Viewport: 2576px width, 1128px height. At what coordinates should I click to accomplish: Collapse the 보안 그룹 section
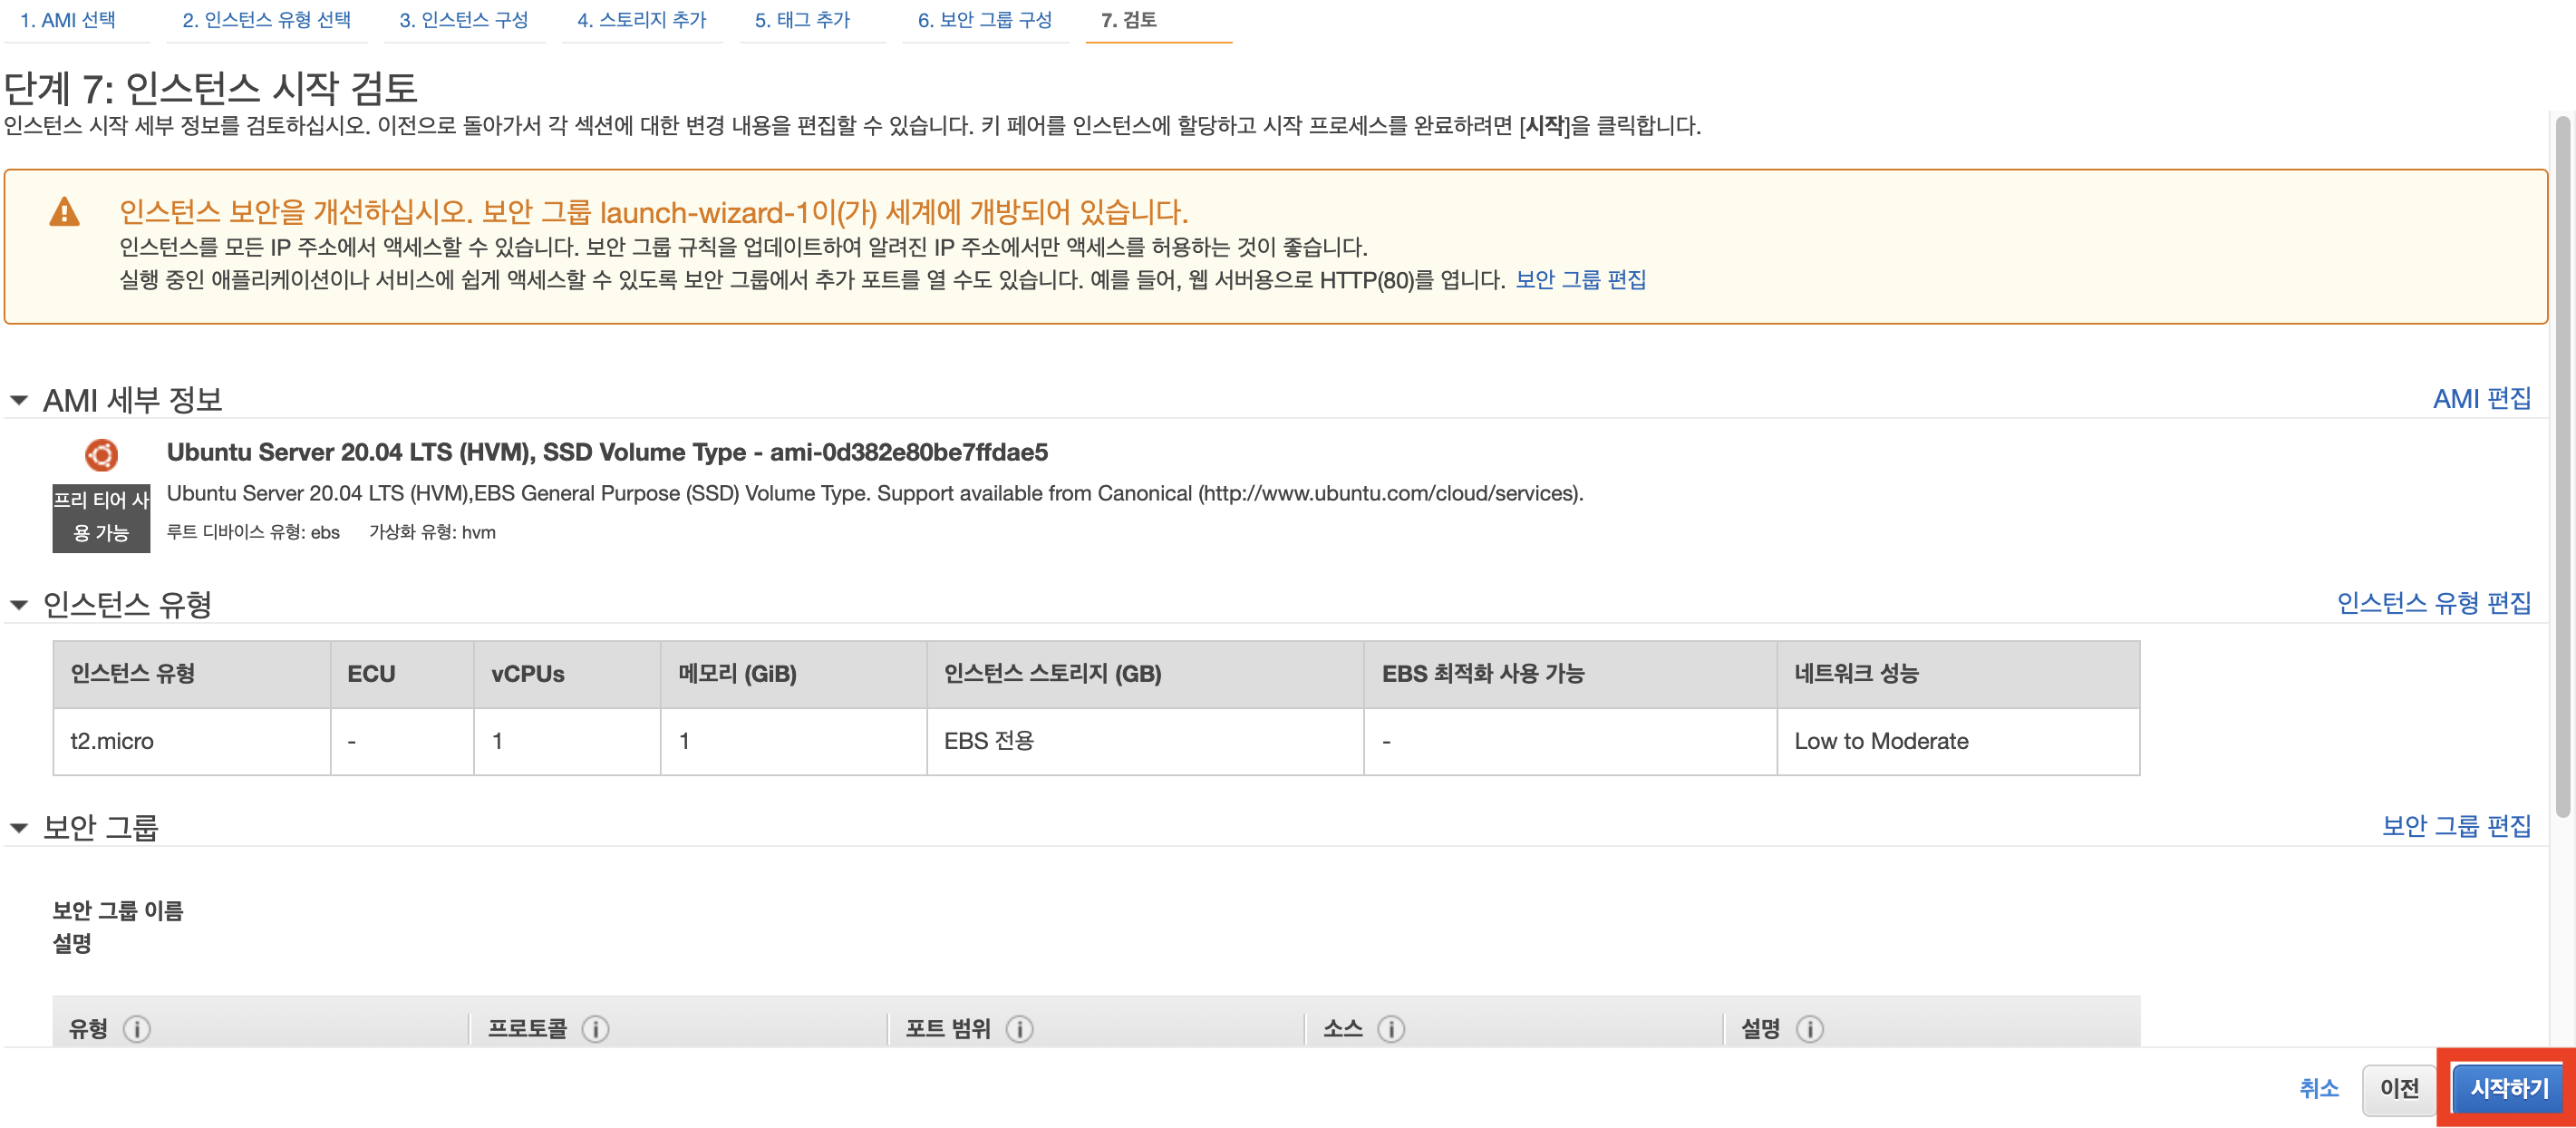click(19, 827)
